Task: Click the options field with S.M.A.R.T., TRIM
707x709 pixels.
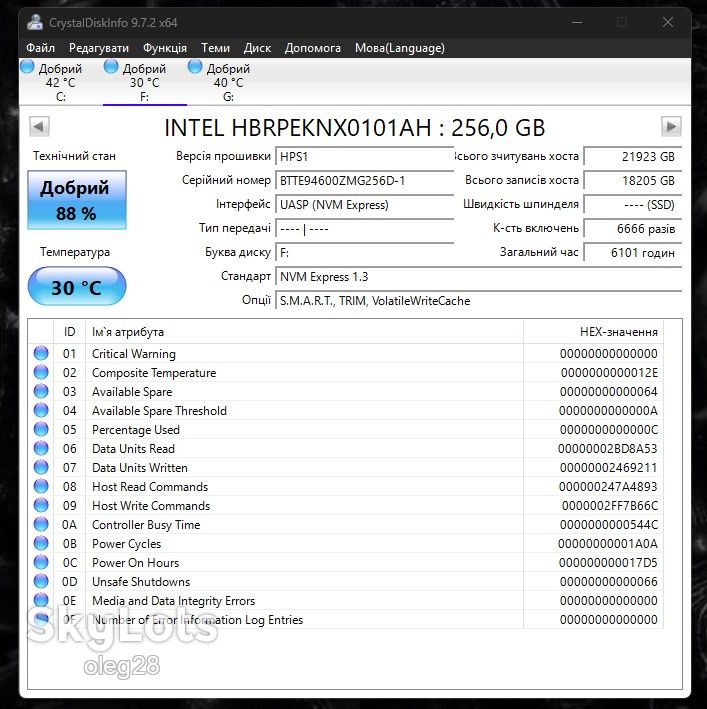Action: coord(478,300)
